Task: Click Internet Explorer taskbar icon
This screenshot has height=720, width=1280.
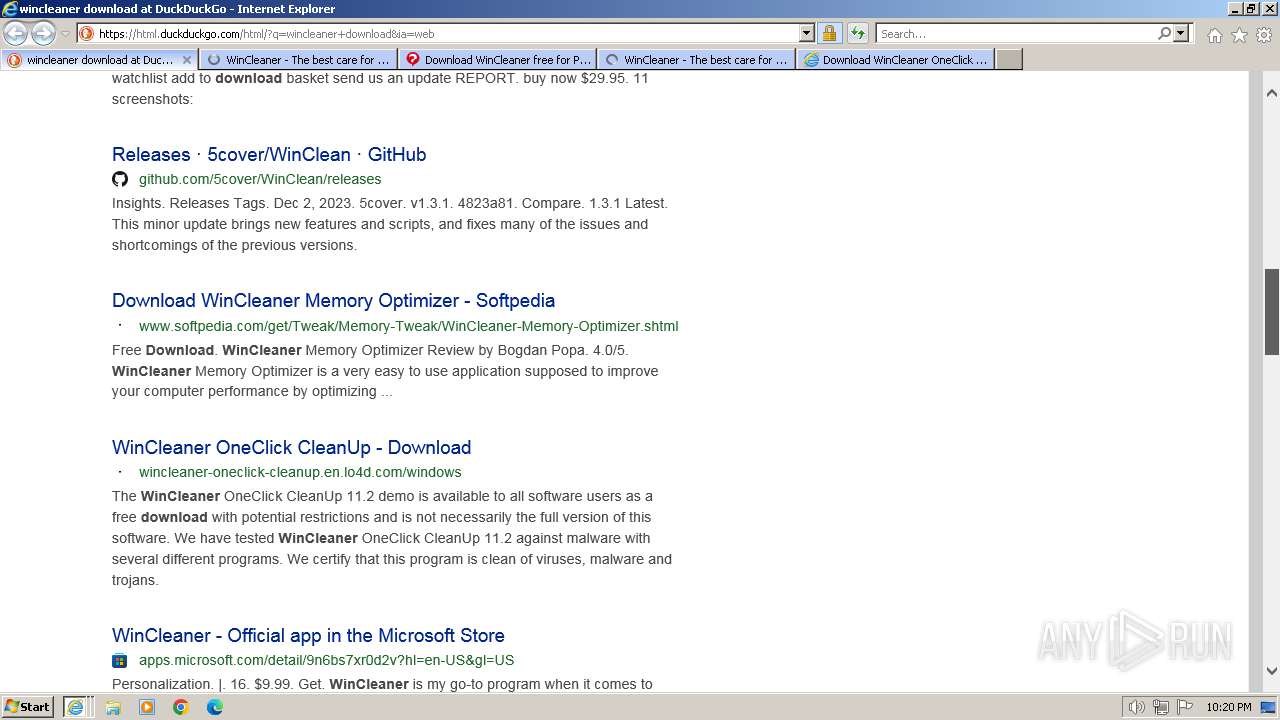Action: [75, 707]
